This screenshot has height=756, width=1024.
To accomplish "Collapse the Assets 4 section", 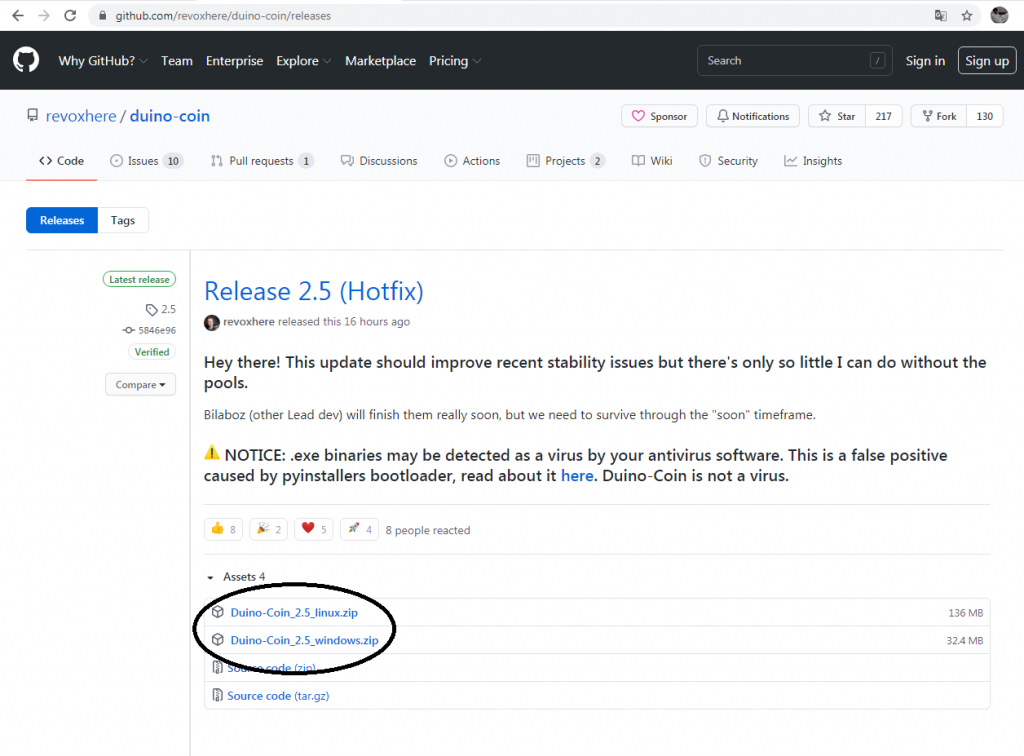I will (x=236, y=577).
